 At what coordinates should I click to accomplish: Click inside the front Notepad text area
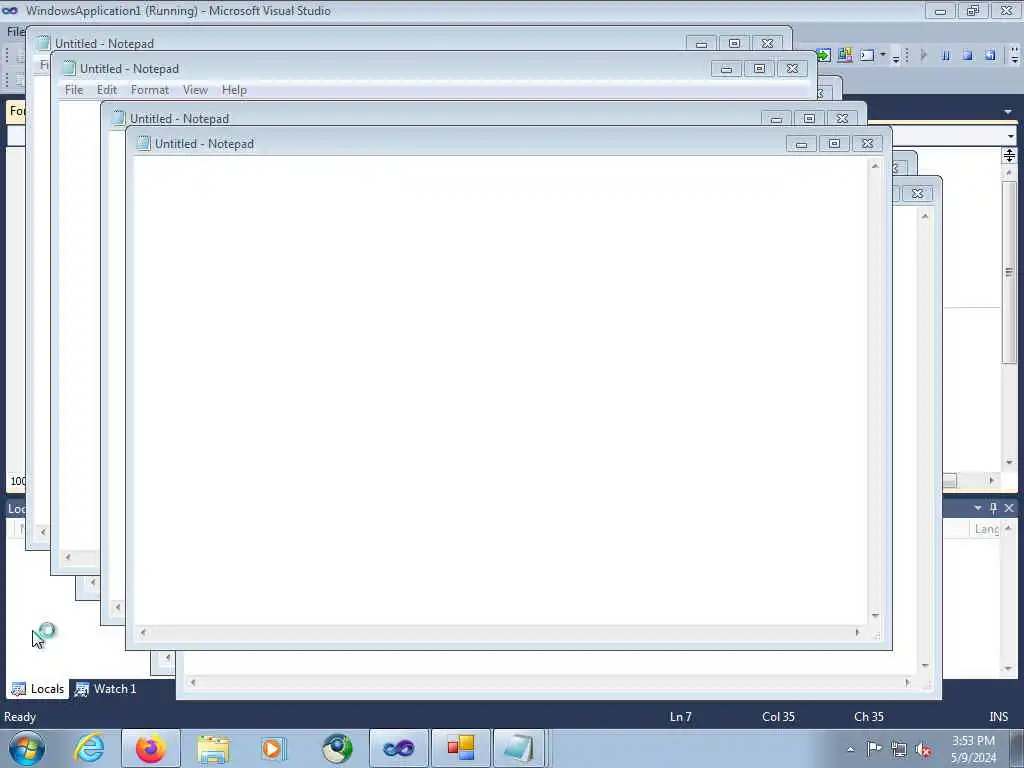(x=500, y=391)
